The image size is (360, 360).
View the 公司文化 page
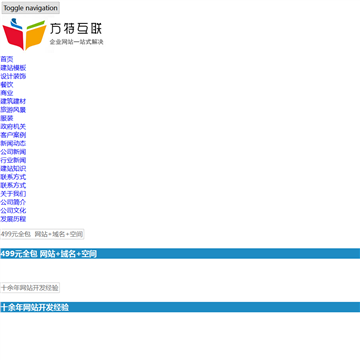point(13,211)
